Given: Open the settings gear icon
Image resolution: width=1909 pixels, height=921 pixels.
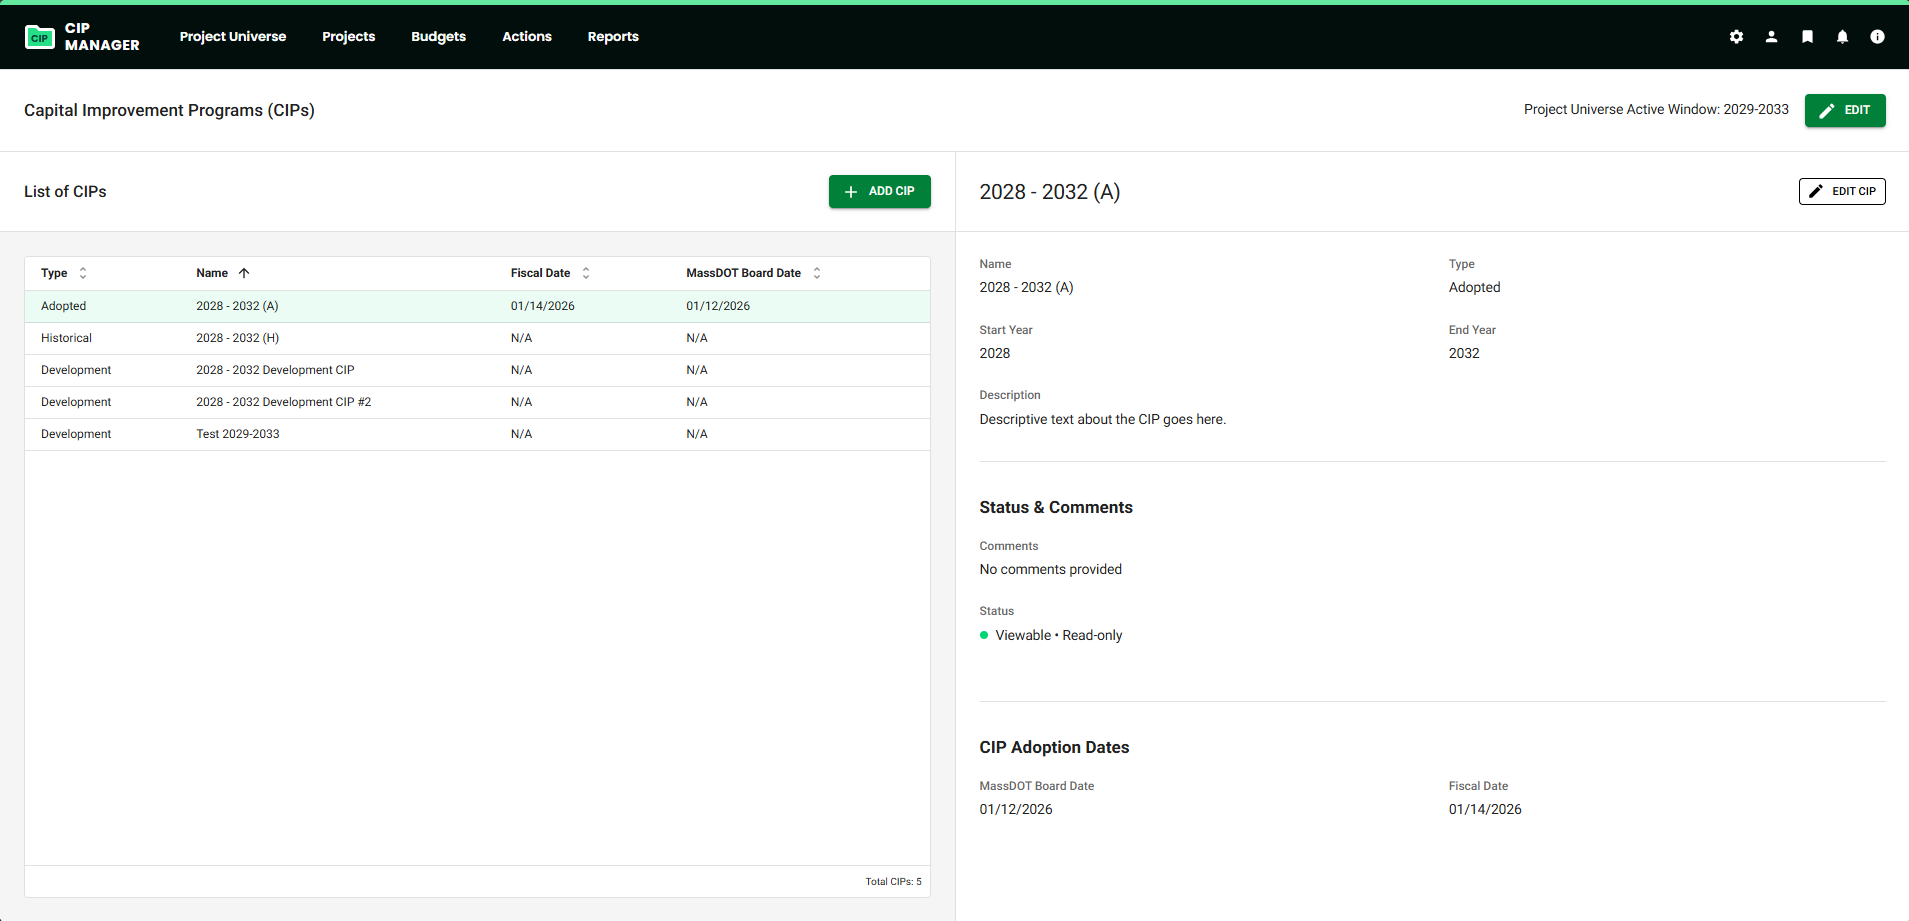Looking at the screenshot, I should 1737,36.
